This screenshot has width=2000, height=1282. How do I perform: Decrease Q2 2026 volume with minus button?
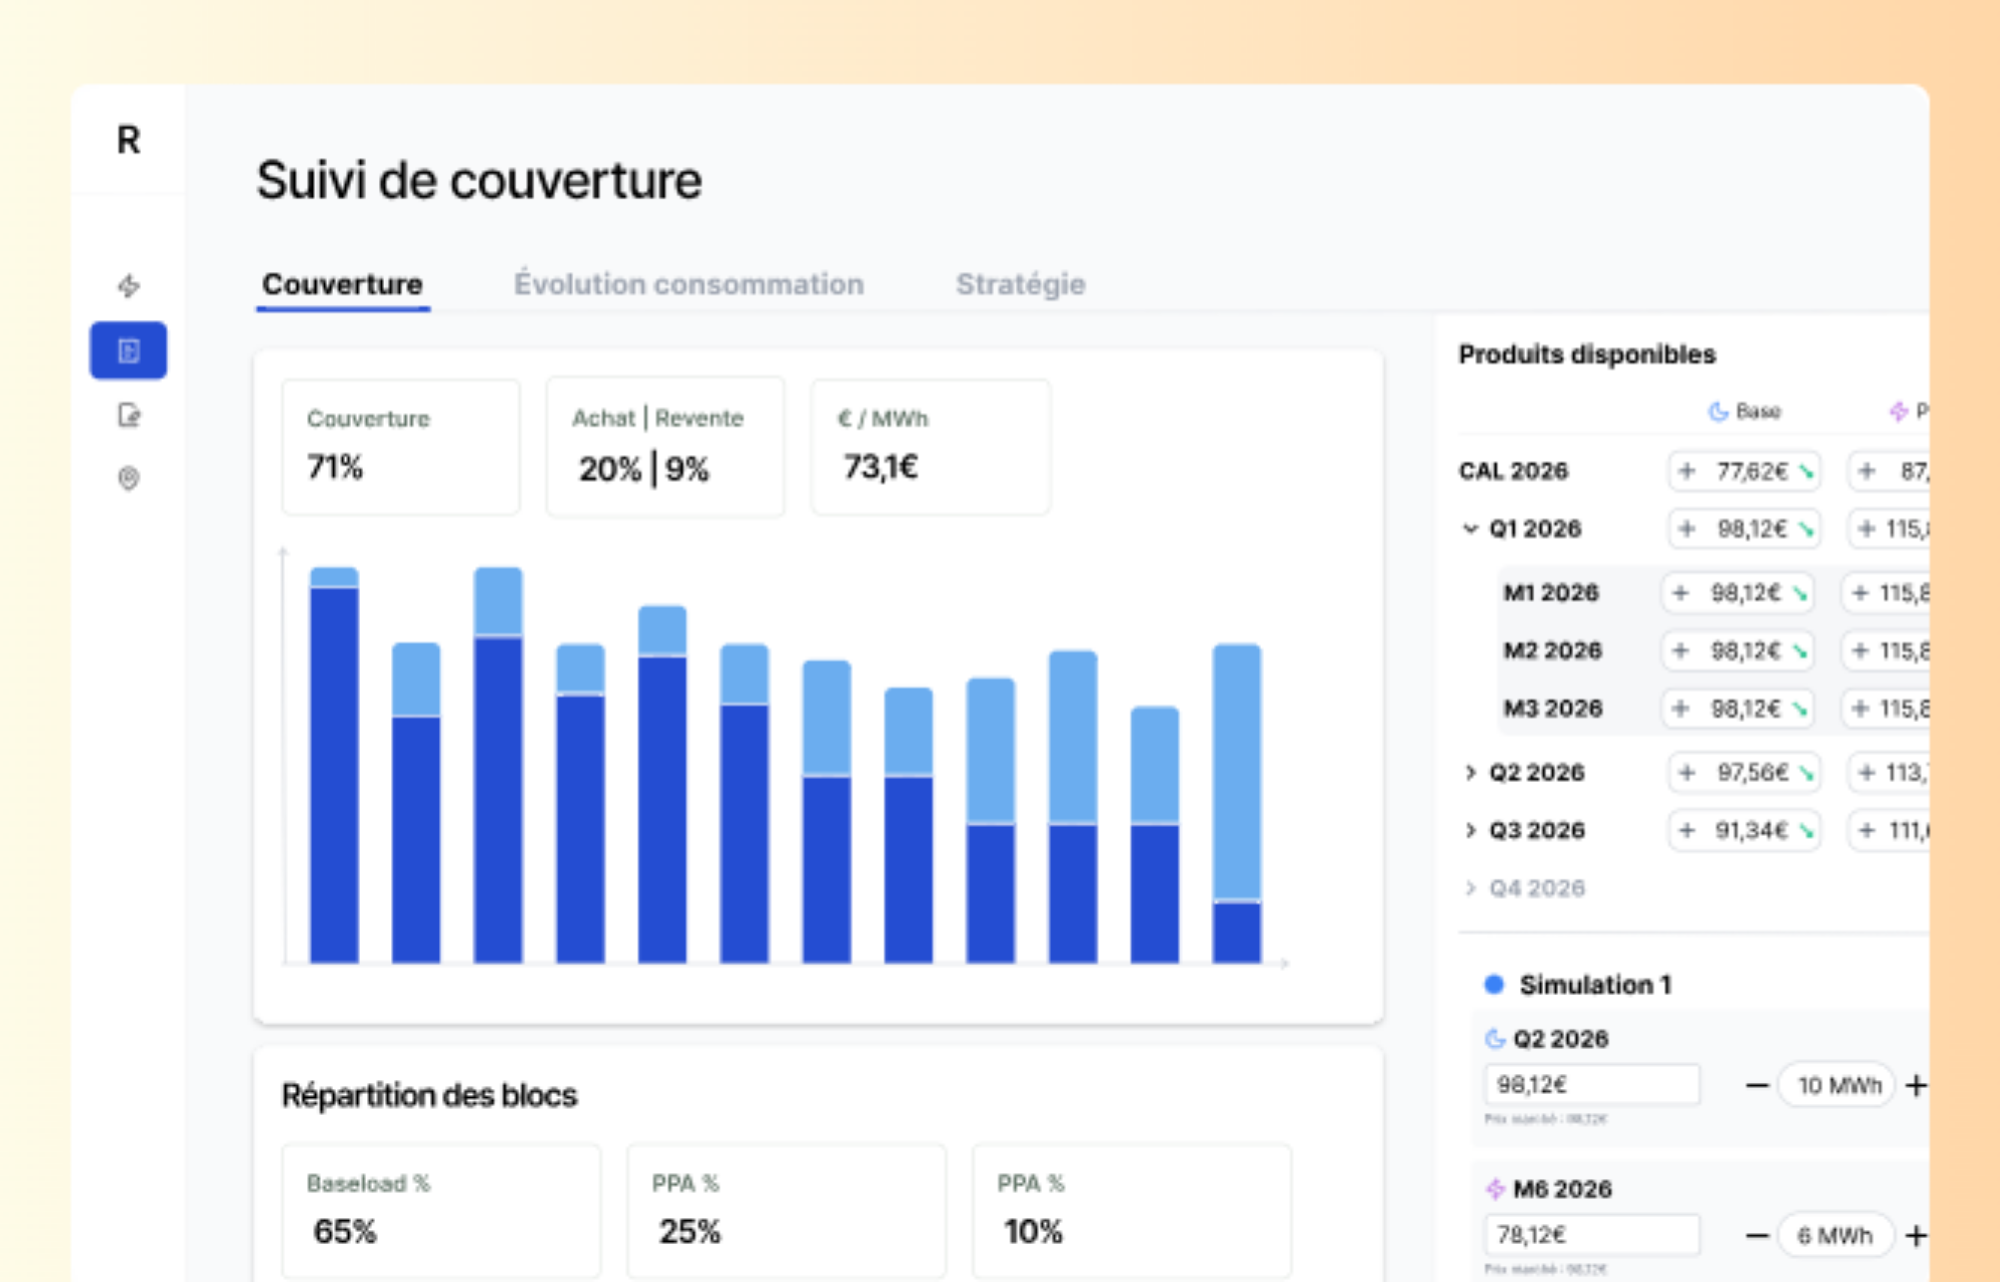pyautogui.click(x=1757, y=1085)
